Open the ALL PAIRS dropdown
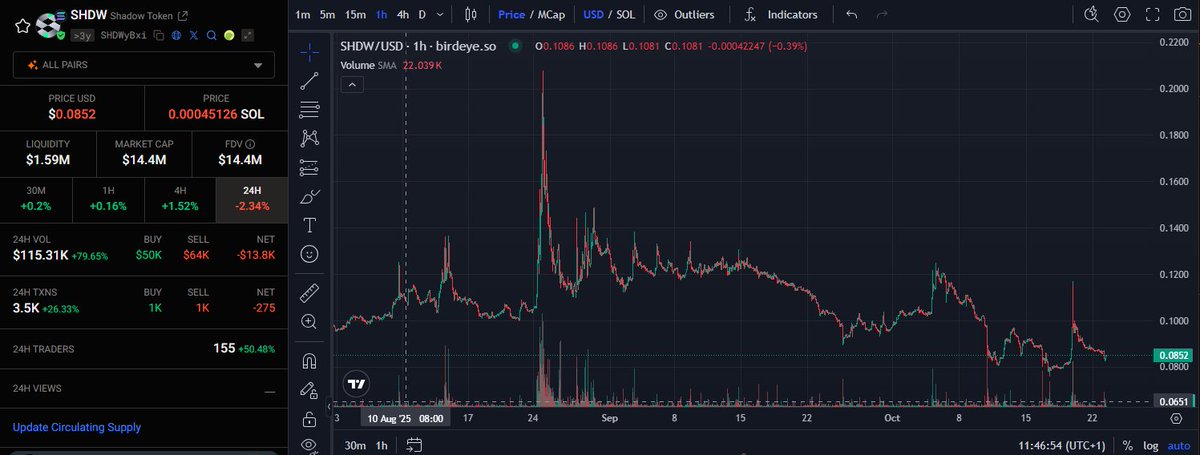 click(x=143, y=65)
